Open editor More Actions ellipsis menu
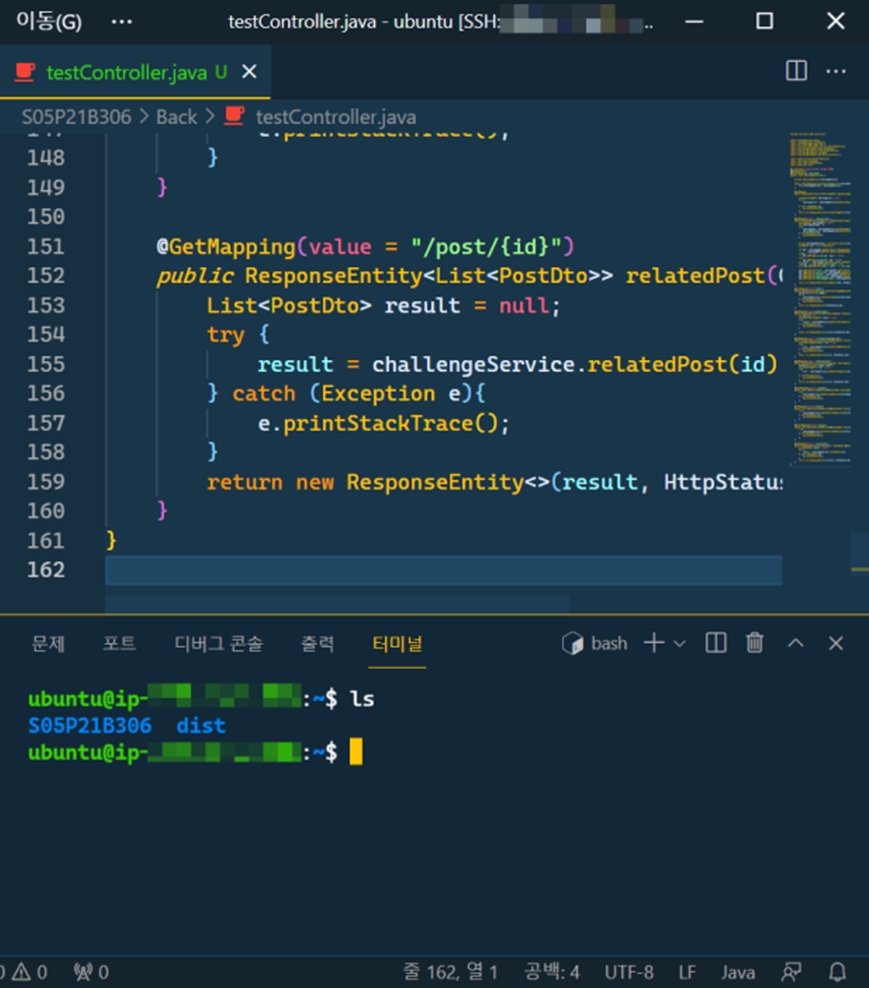The image size is (869, 988). [836, 71]
